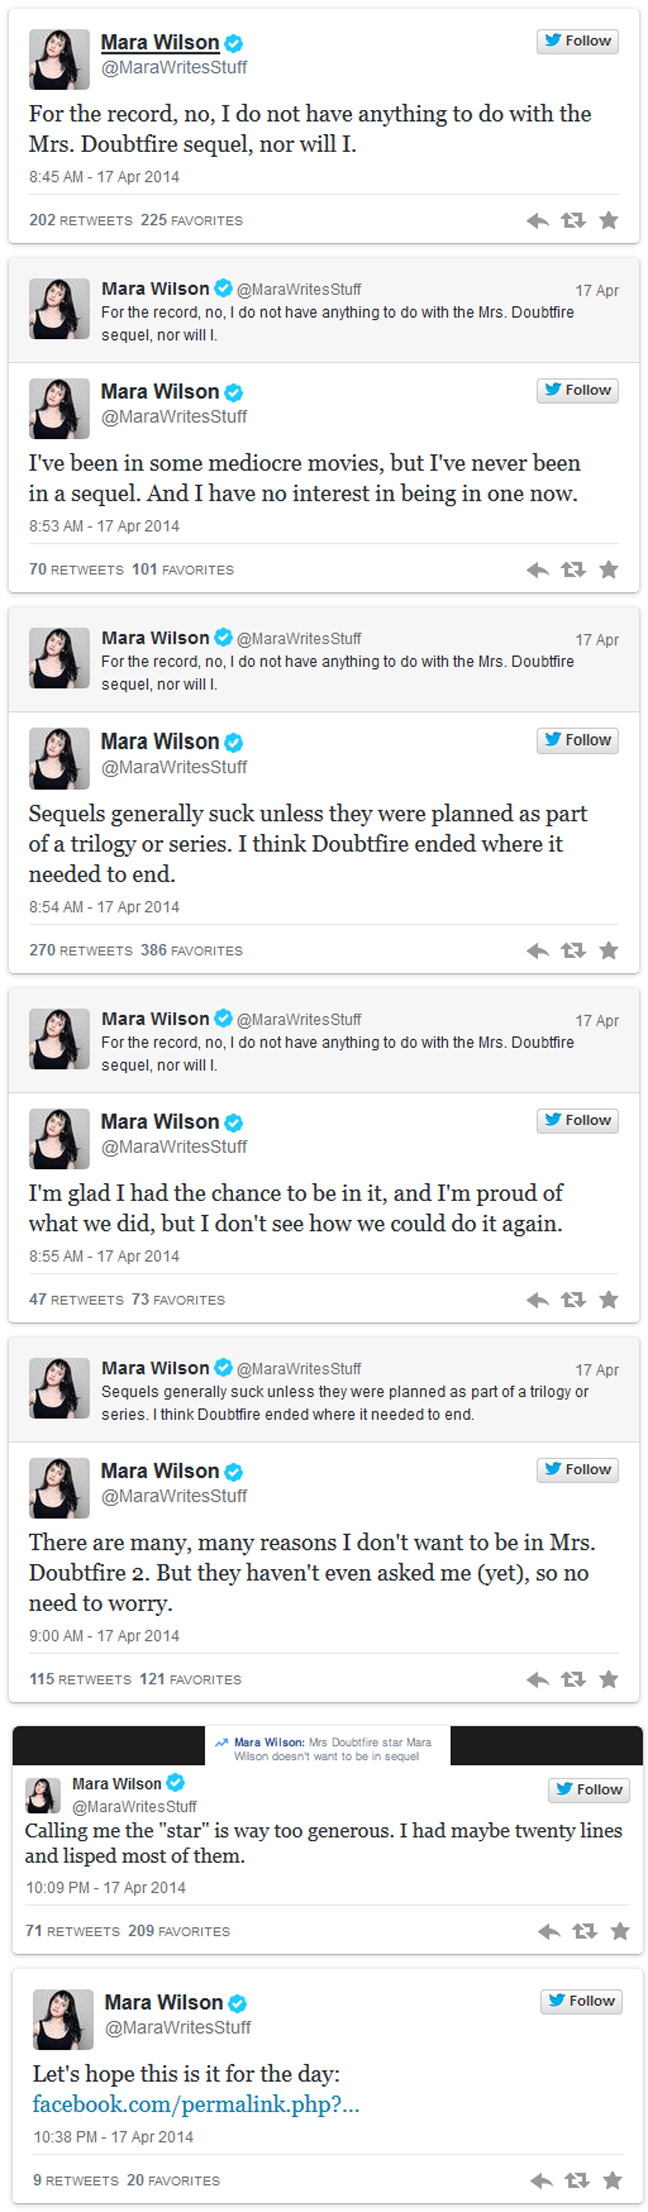Favorite the 8:53 AM mediocre movies tweet
The image size is (648, 2212).
pyautogui.click(x=608, y=570)
